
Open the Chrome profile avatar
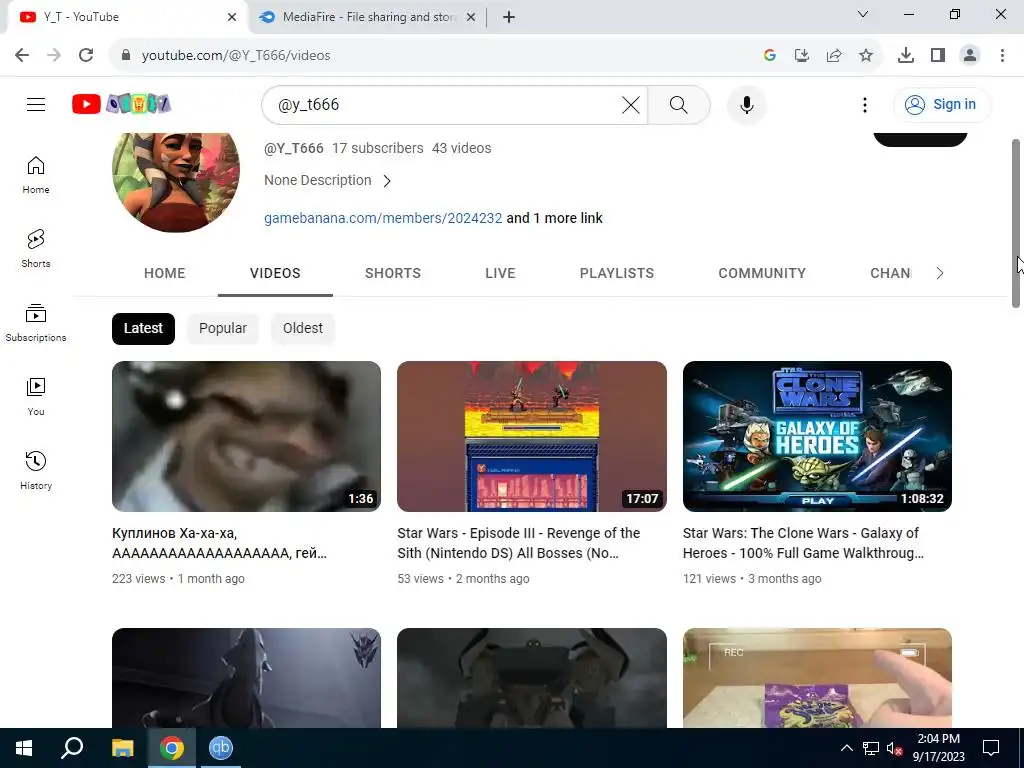[x=970, y=56]
